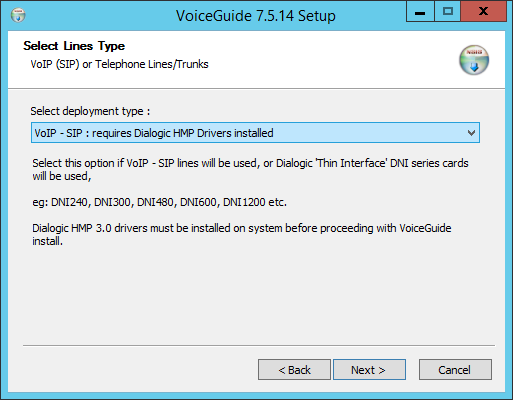Click the NSIS installer logo in header

[474, 60]
